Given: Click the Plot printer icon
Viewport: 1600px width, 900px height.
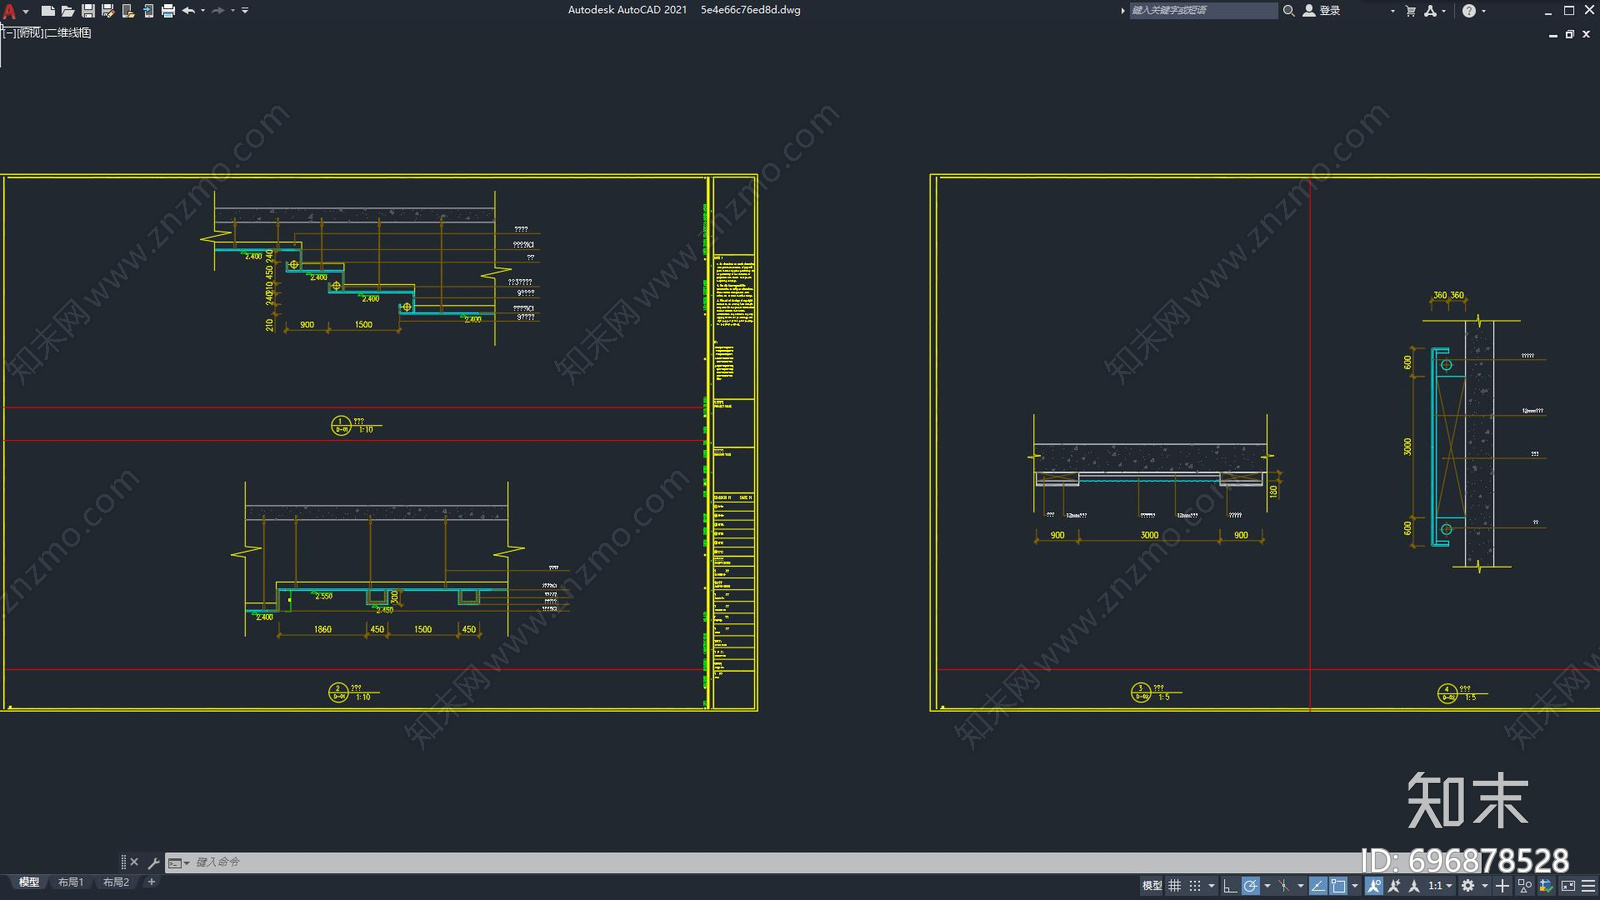Looking at the screenshot, I should point(168,11).
